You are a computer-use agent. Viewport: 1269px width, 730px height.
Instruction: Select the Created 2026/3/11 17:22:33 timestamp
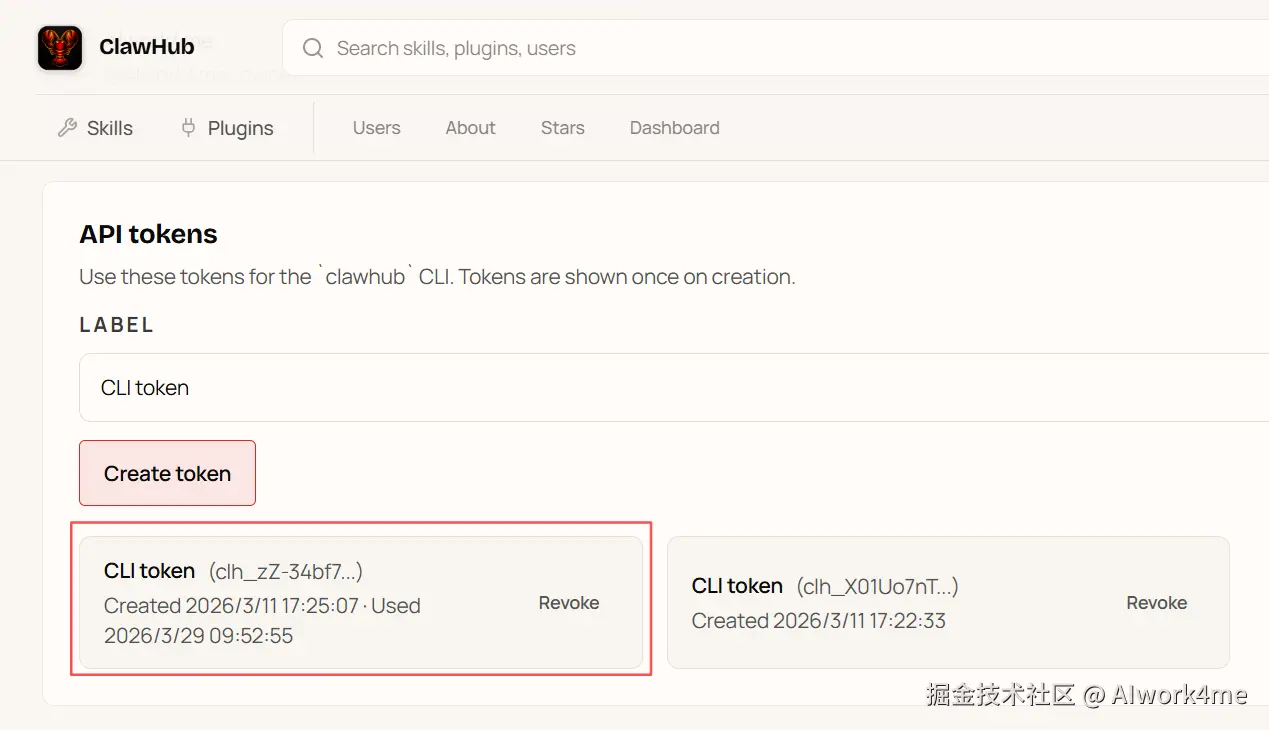[819, 621]
